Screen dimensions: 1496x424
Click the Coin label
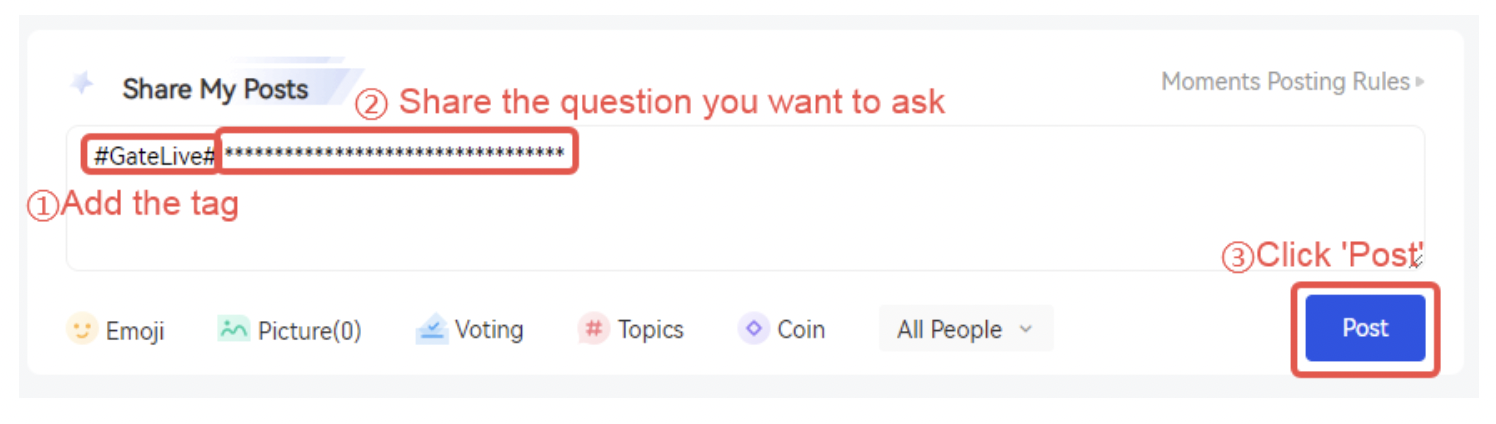(801, 329)
